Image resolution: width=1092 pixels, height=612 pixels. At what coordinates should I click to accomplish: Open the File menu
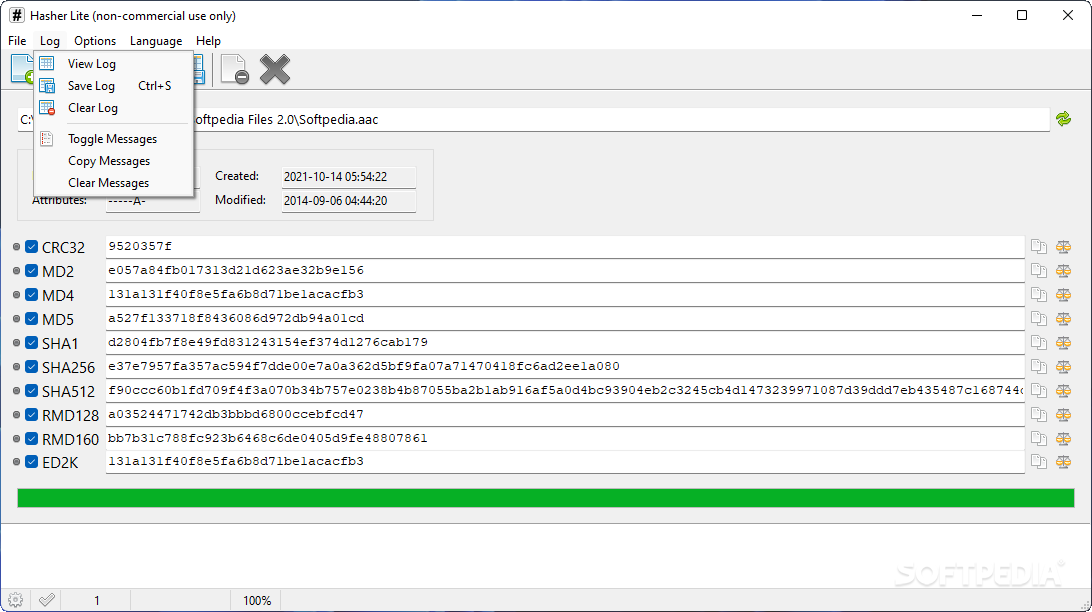point(17,40)
